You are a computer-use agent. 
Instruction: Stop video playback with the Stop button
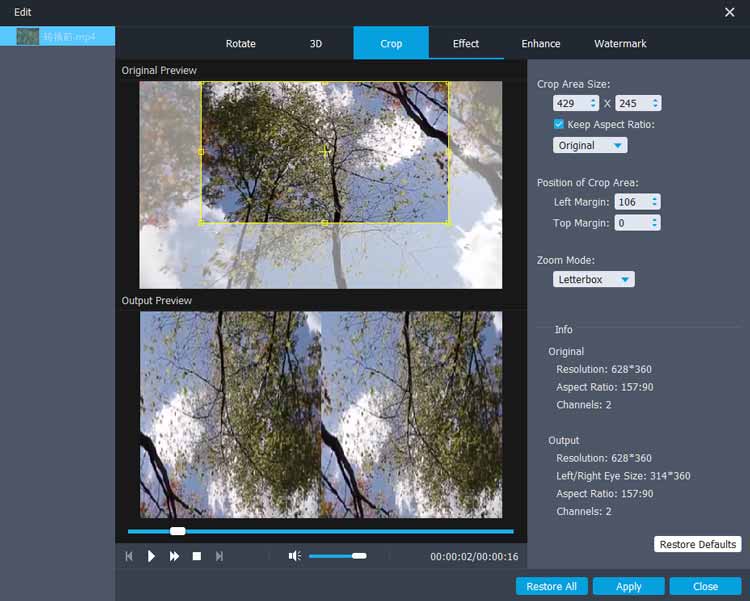pyautogui.click(x=197, y=556)
